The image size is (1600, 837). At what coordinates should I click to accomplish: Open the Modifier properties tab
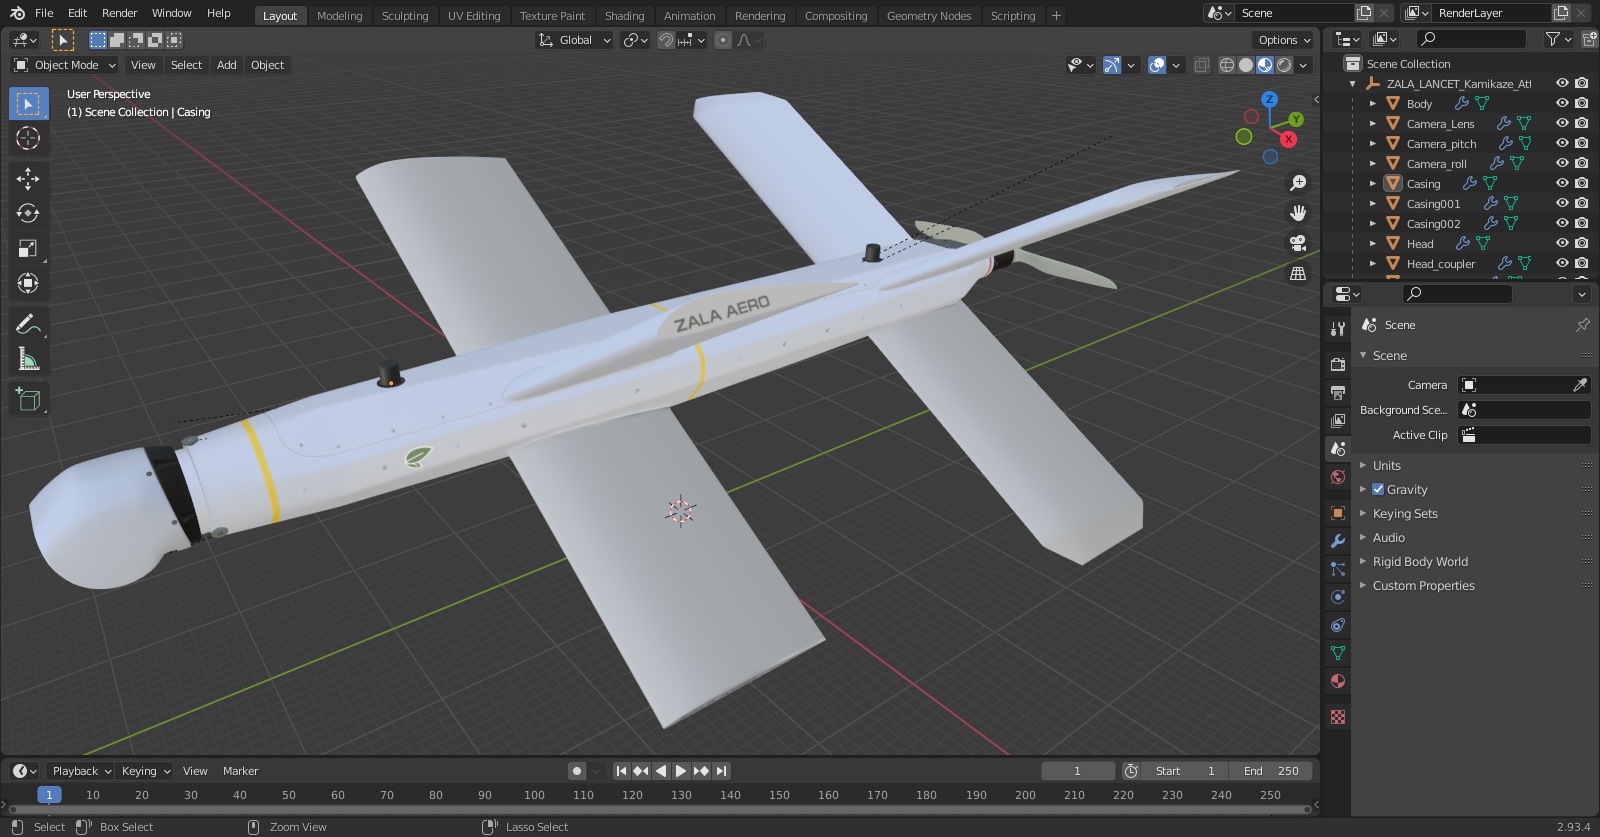(1338, 541)
